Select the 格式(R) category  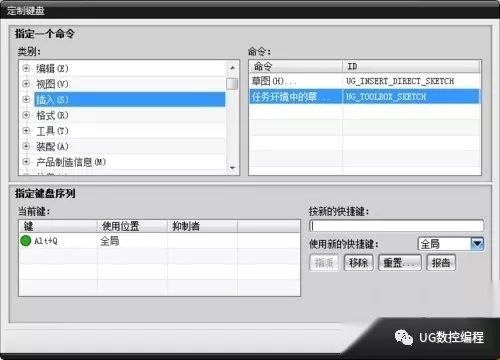pyautogui.click(x=52, y=115)
